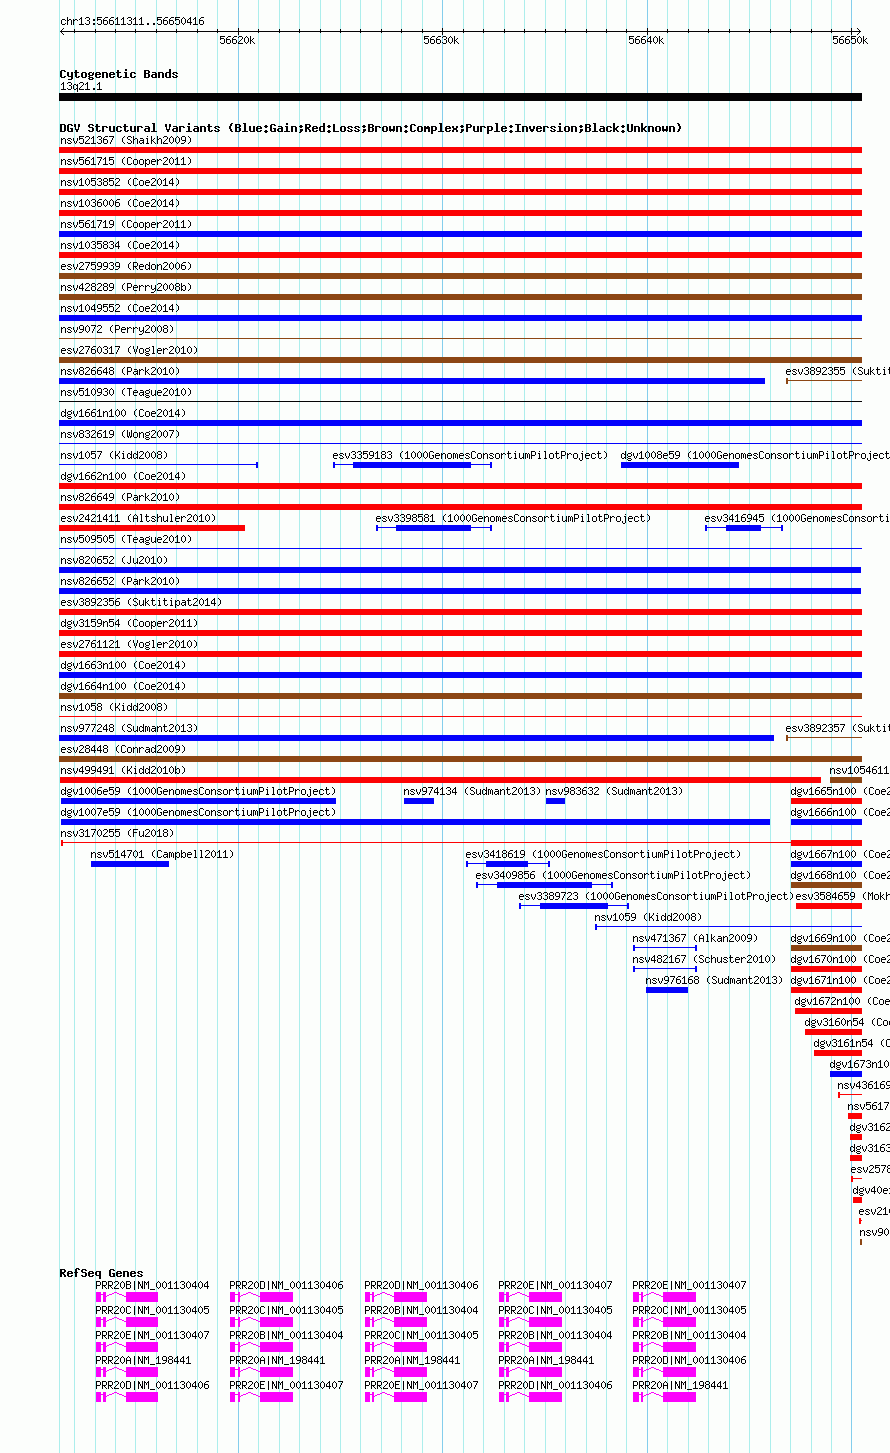Viewport: 890px width, 1453px height.
Task: Click dgv1664n100 (Coe2014) label
Action: (123, 686)
